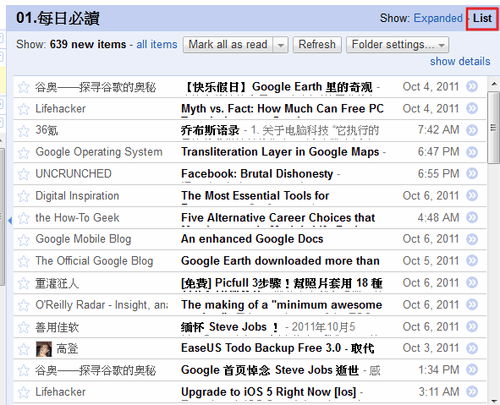Open Mark all as read dropdown arrow

[281, 45]
